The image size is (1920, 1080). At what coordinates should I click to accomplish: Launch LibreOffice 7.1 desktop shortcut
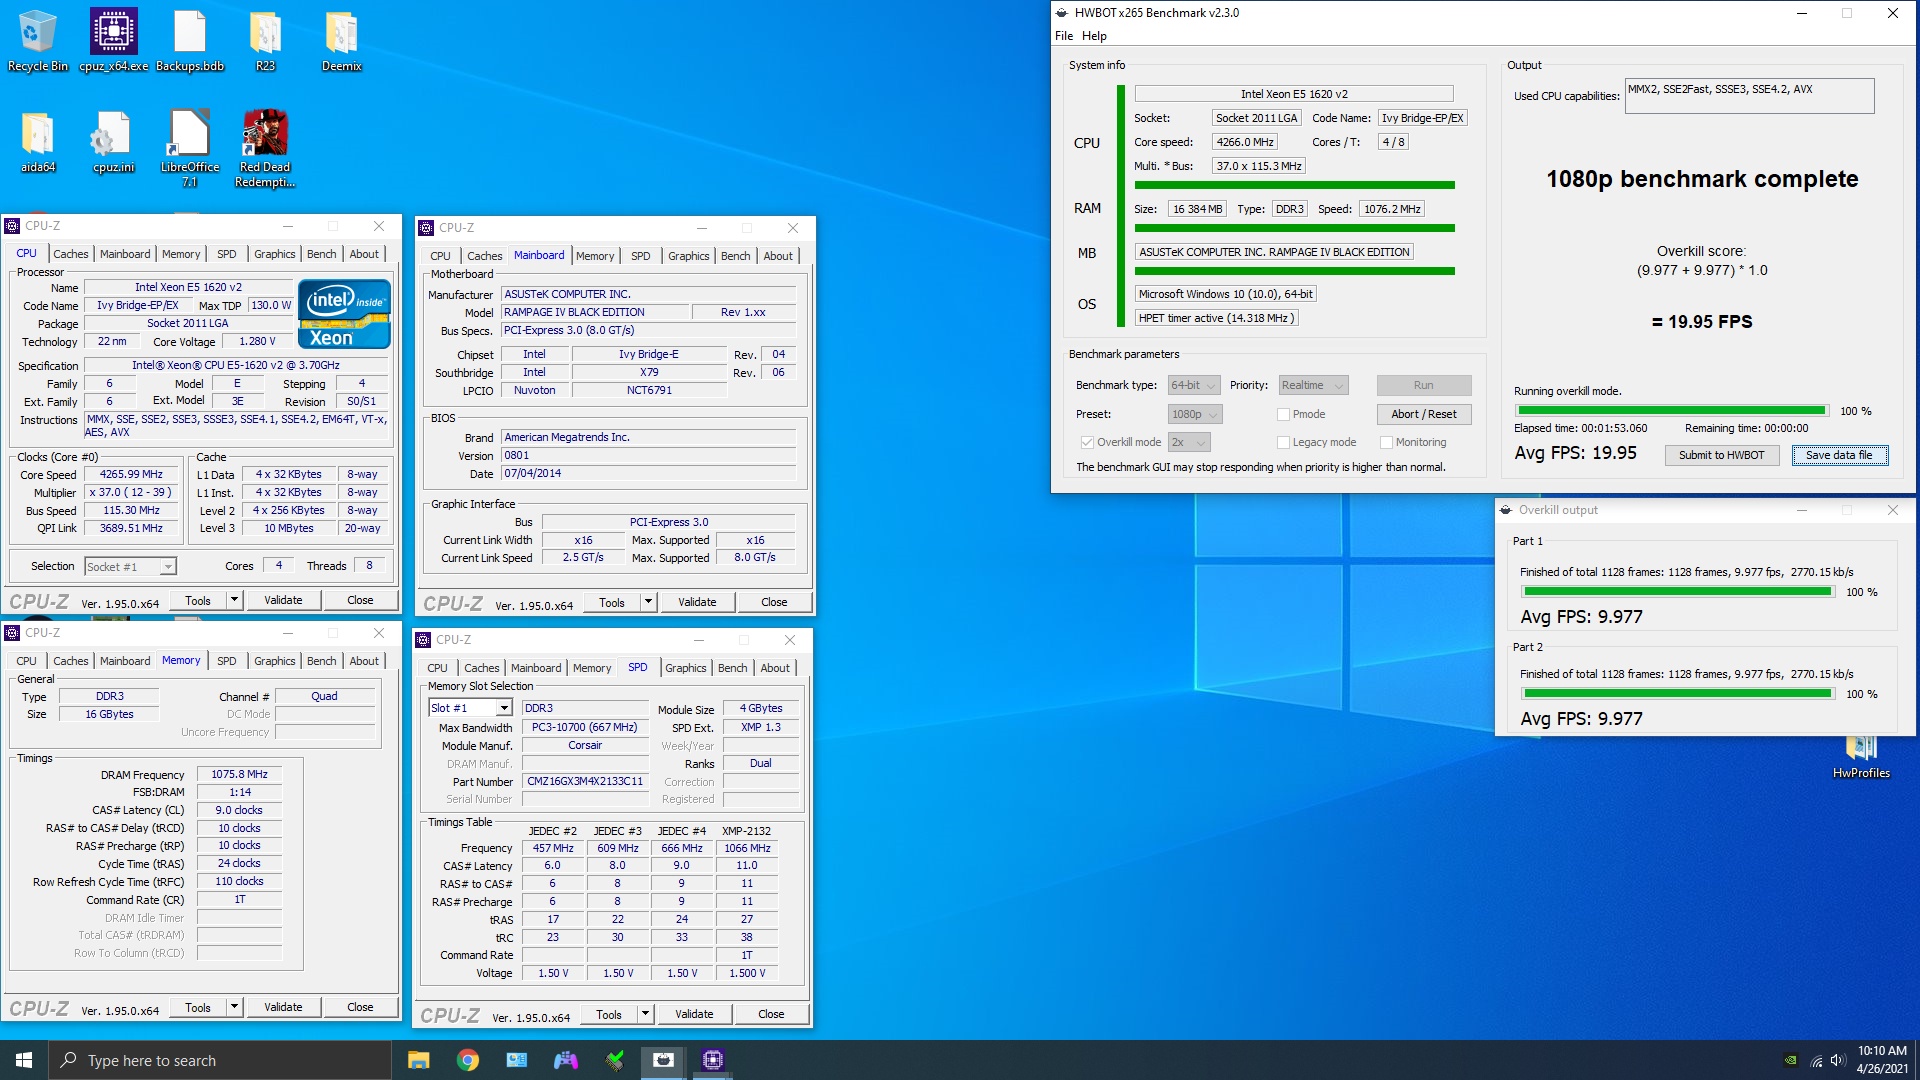click(x=190, y=148)
